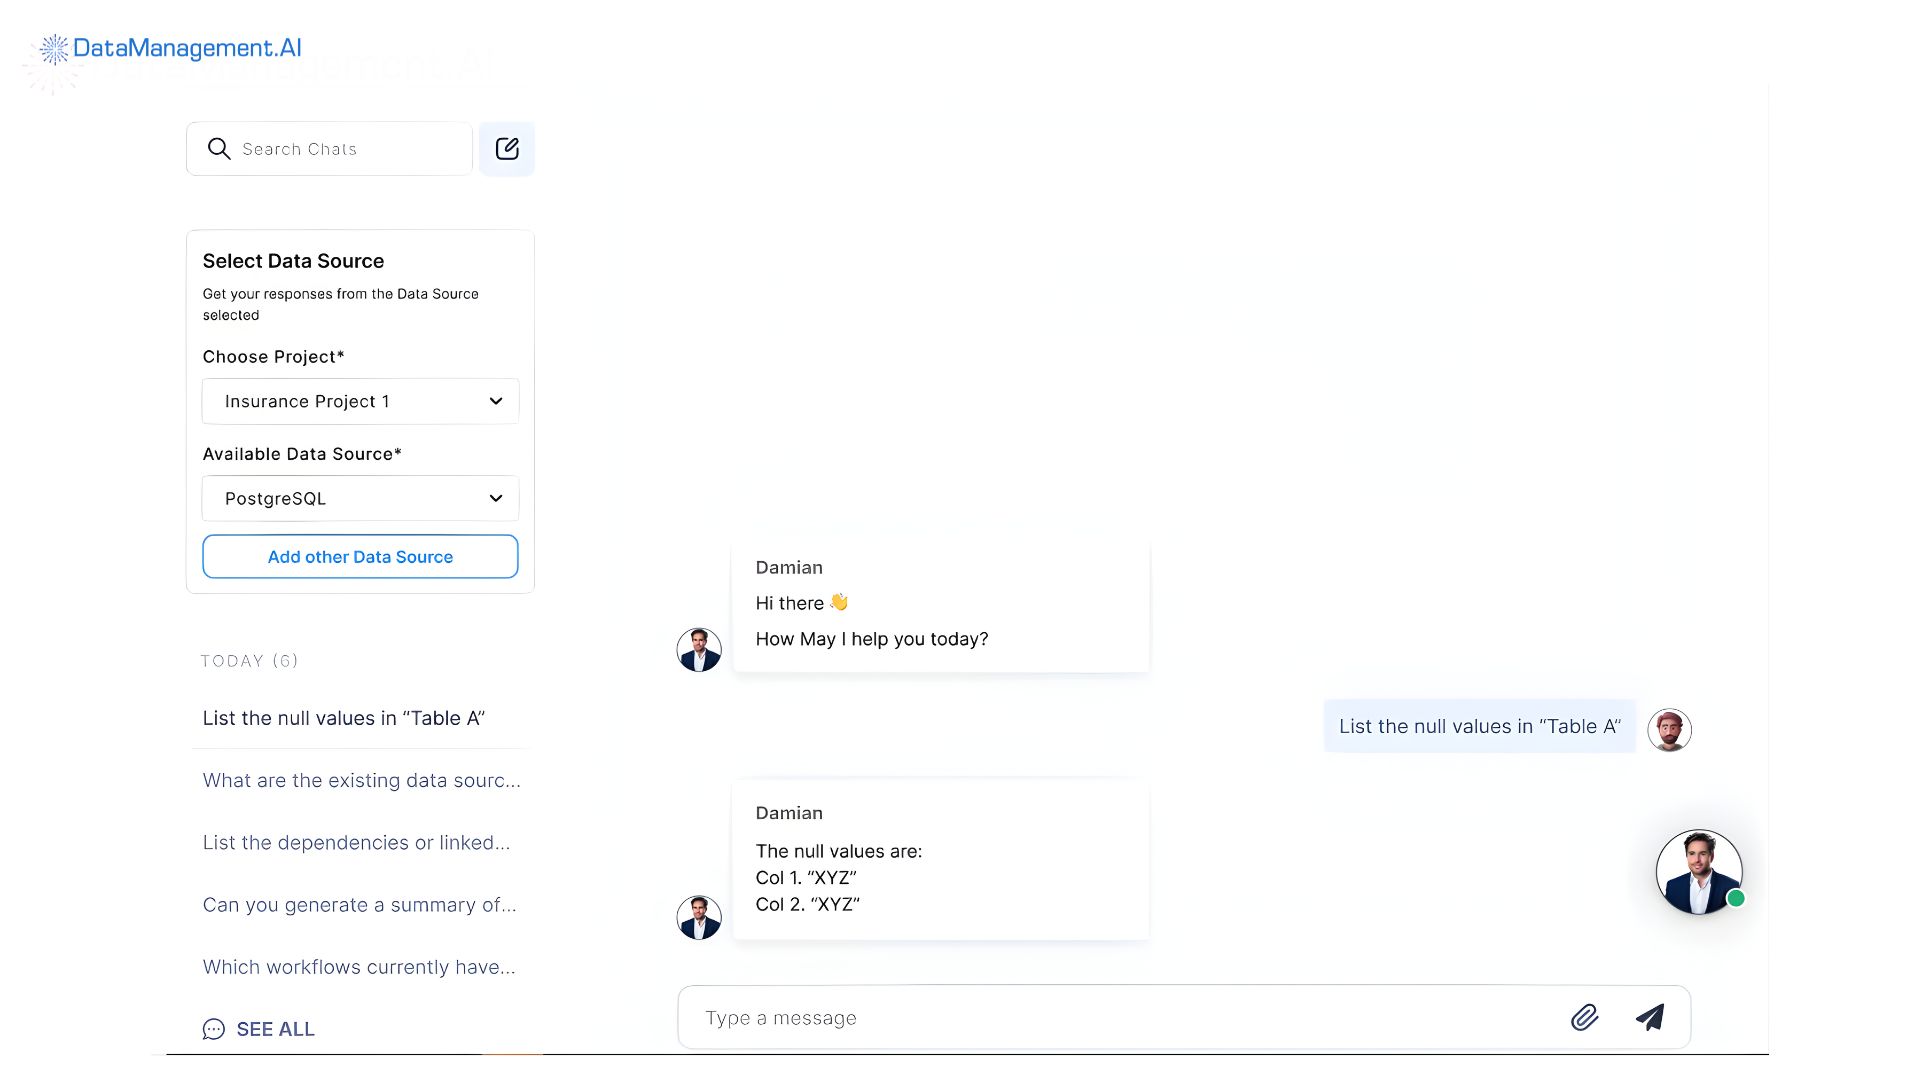Click the Add other Data Source button
This screenshot has width=1920, height=1080.
tap(360, 556)
